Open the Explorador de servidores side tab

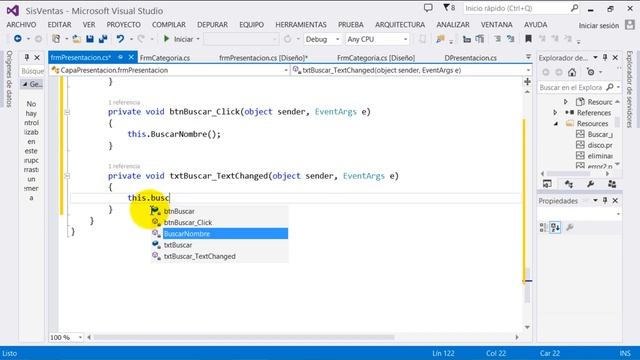coord(629,89)
